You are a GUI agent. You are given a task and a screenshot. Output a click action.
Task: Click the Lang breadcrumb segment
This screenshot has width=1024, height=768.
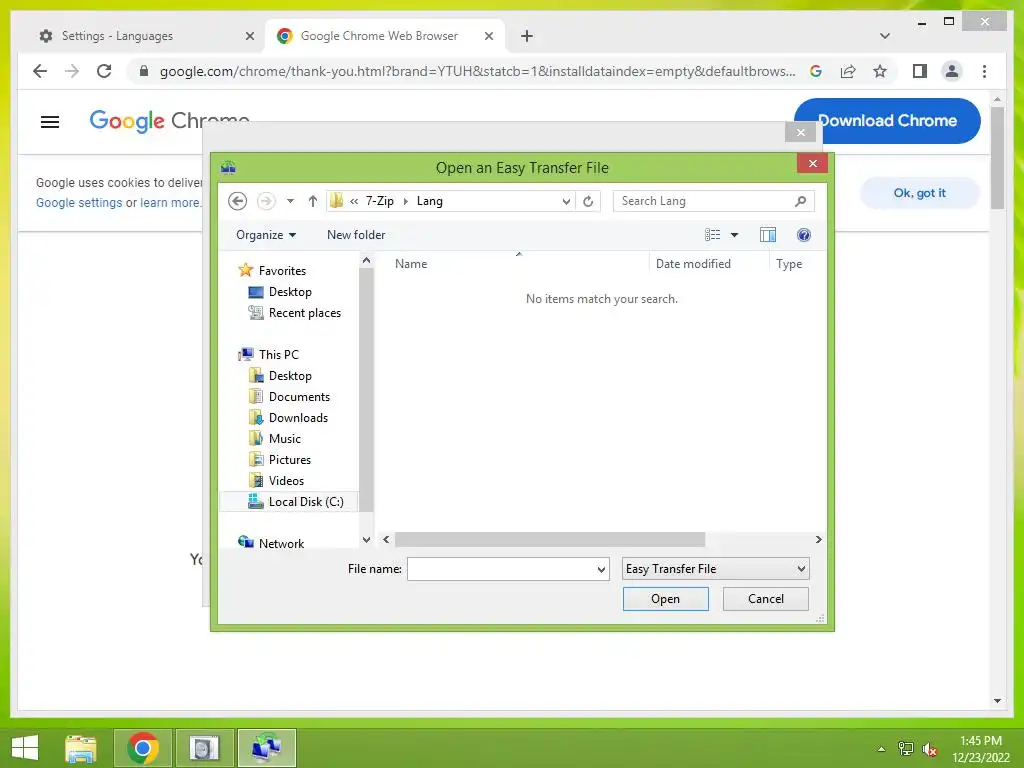430,201
